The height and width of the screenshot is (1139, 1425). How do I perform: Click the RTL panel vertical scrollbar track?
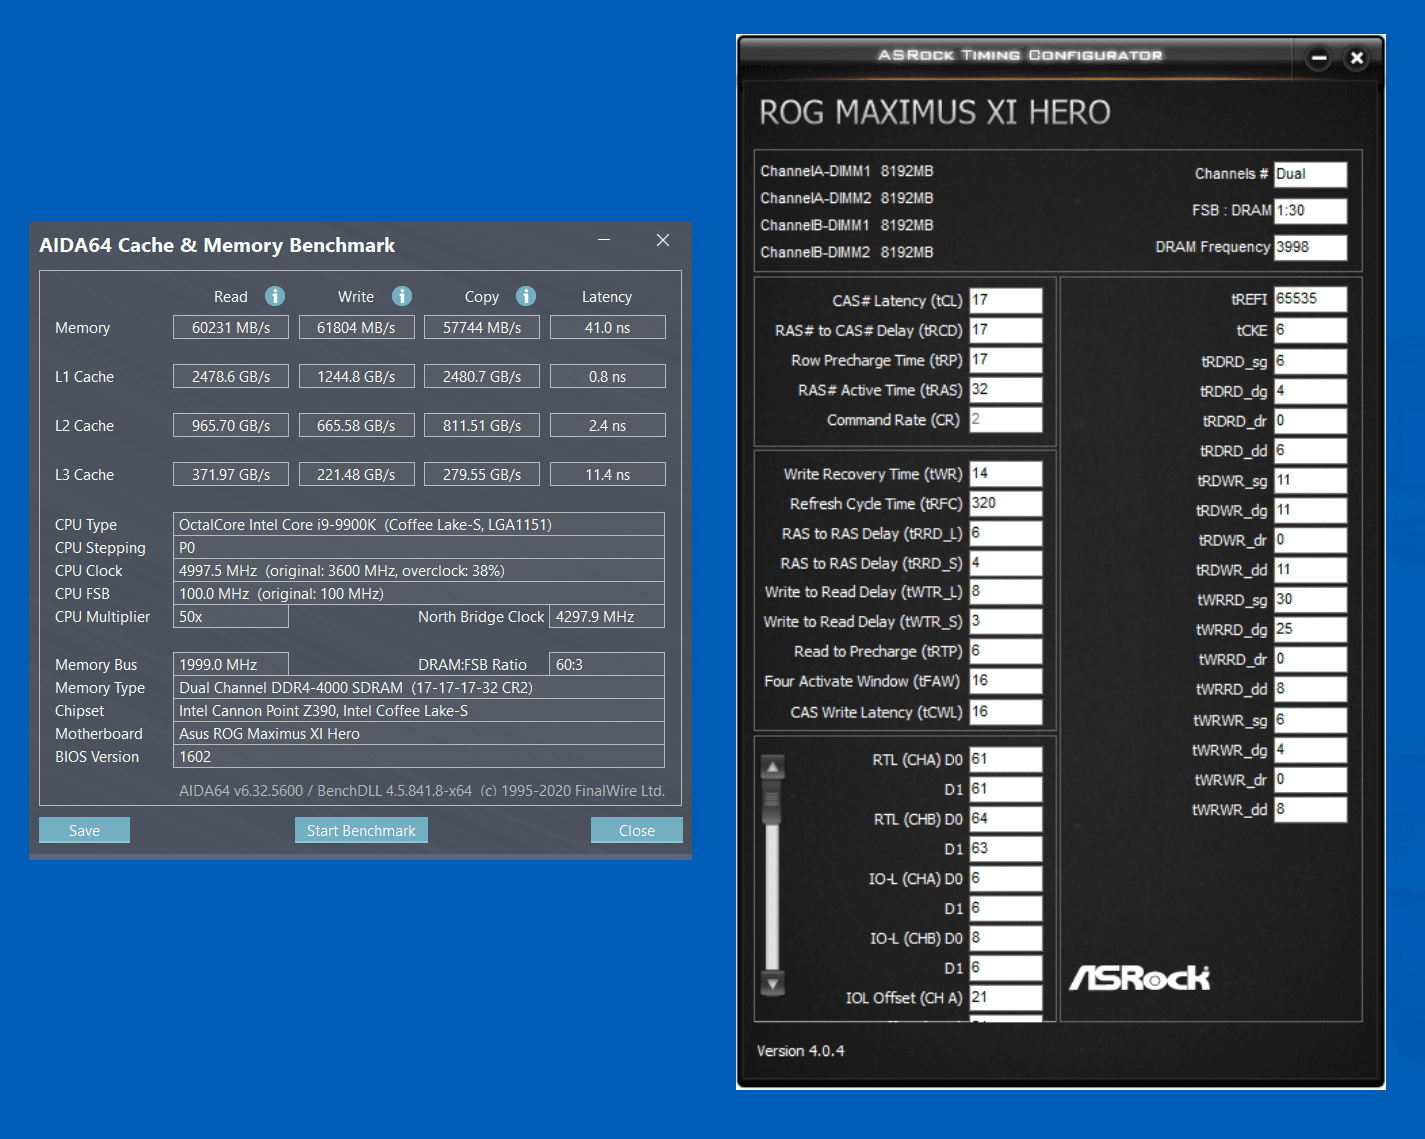(x=772, y=875)
